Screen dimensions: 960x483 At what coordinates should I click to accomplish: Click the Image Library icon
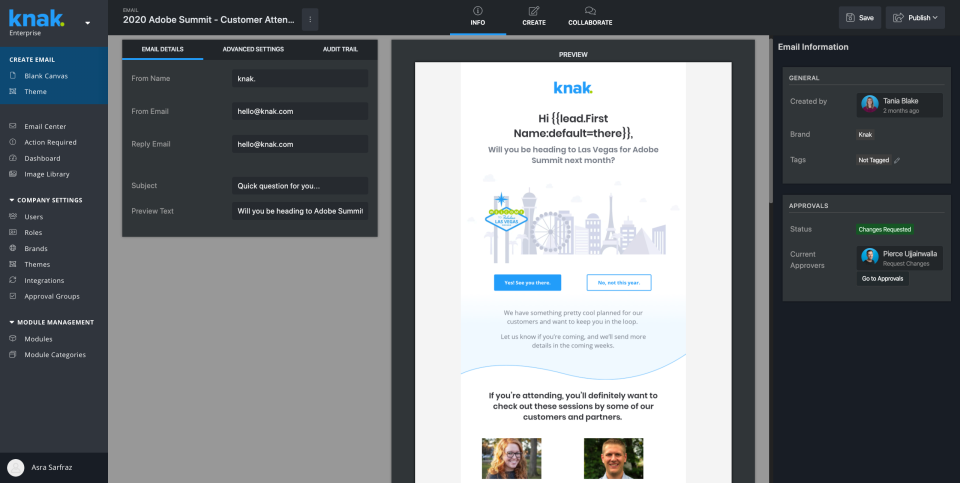(13, 174)
